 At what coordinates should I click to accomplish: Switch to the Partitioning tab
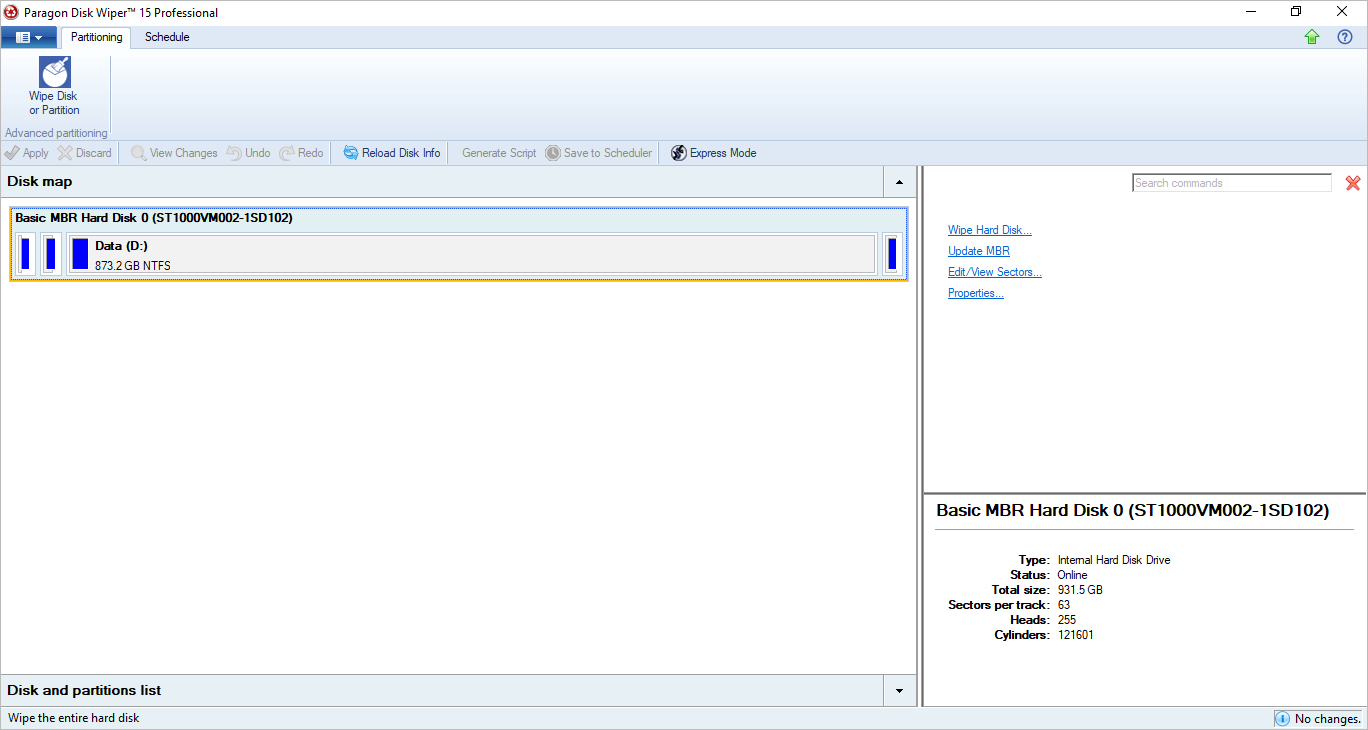96,37
